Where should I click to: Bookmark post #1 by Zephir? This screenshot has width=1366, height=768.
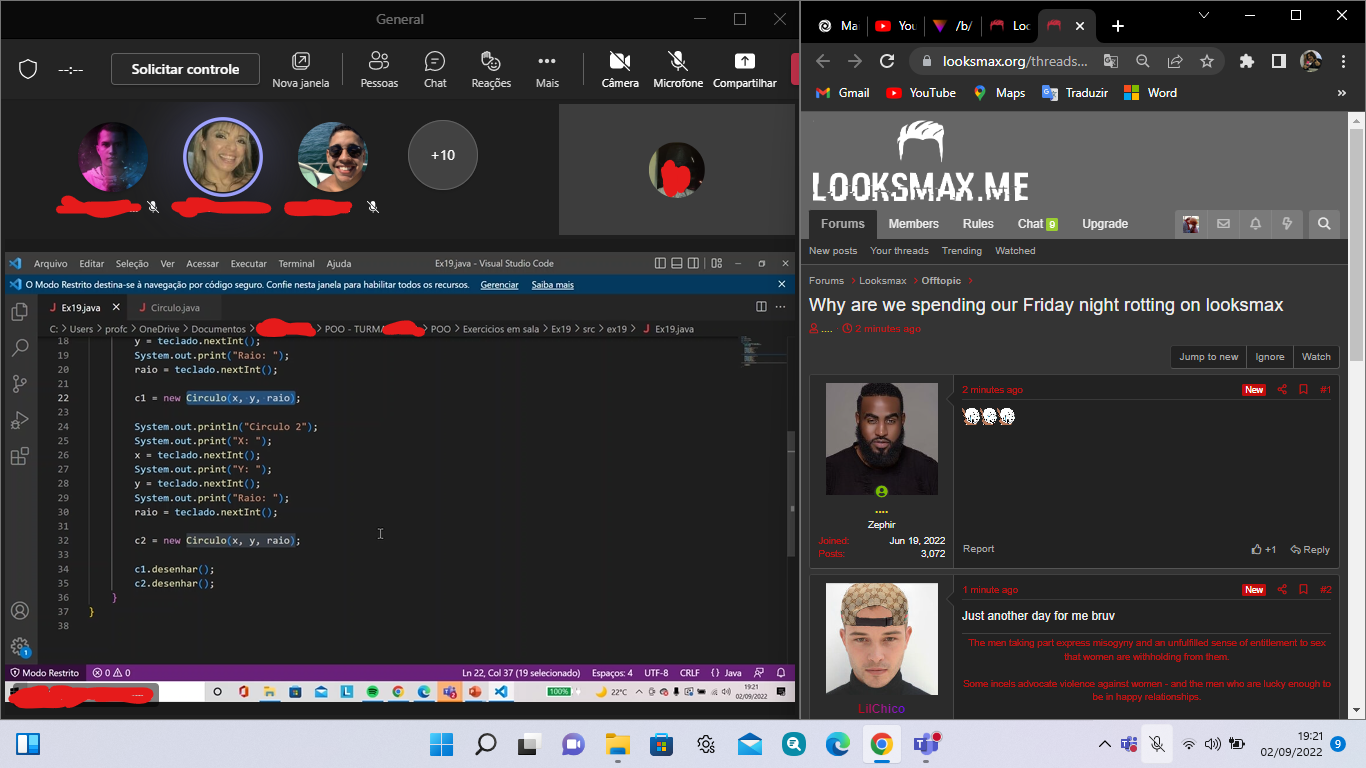1303,390
